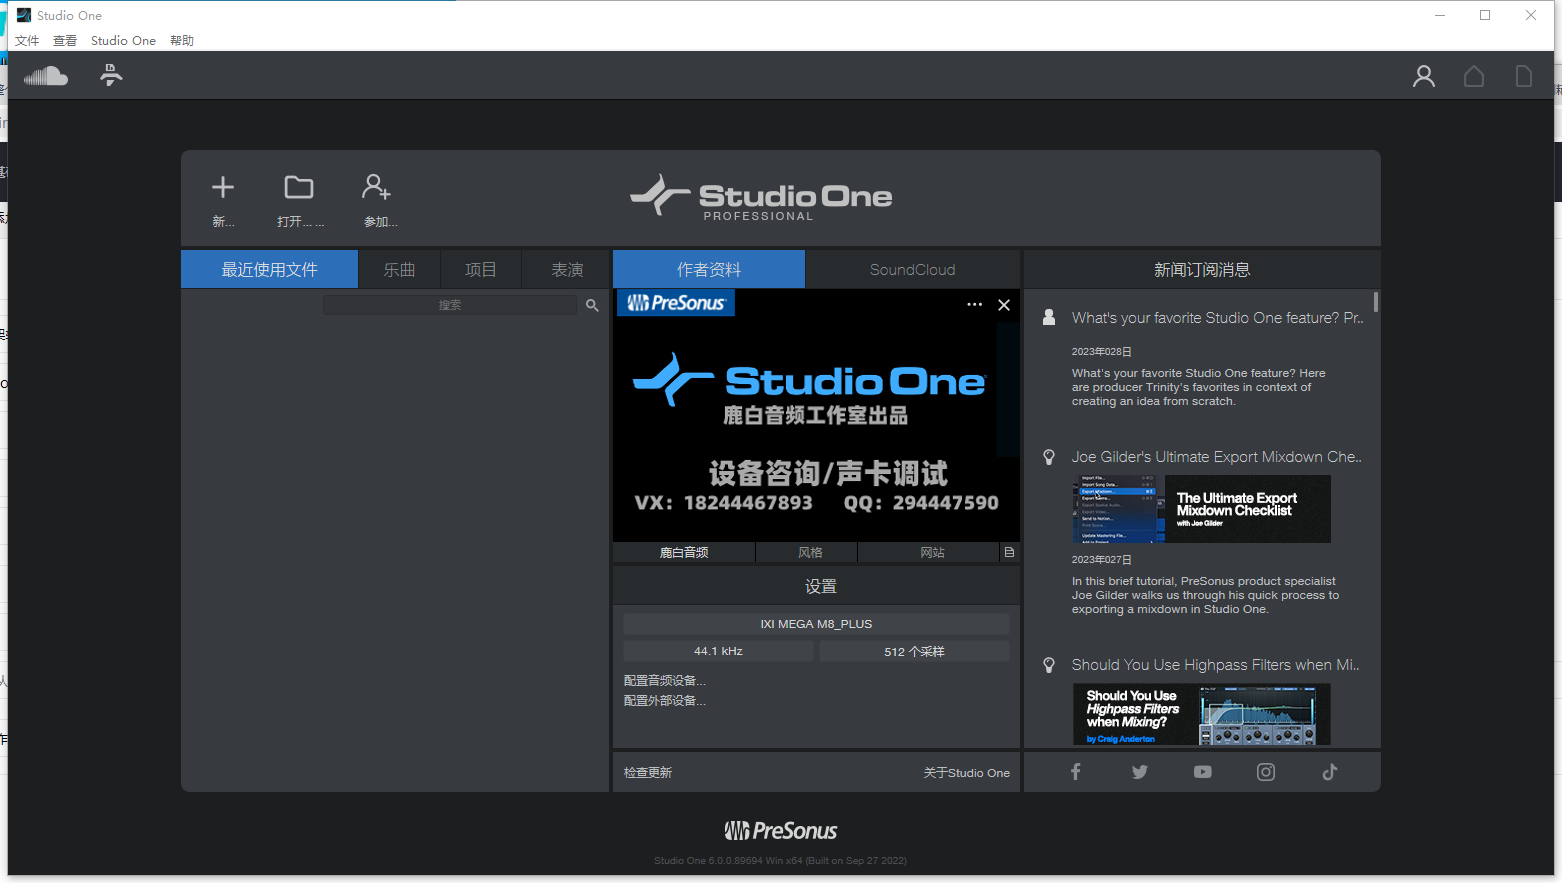1562x883 pixels.
Task: Click the home start page icon
Action: coord(1474,76)
